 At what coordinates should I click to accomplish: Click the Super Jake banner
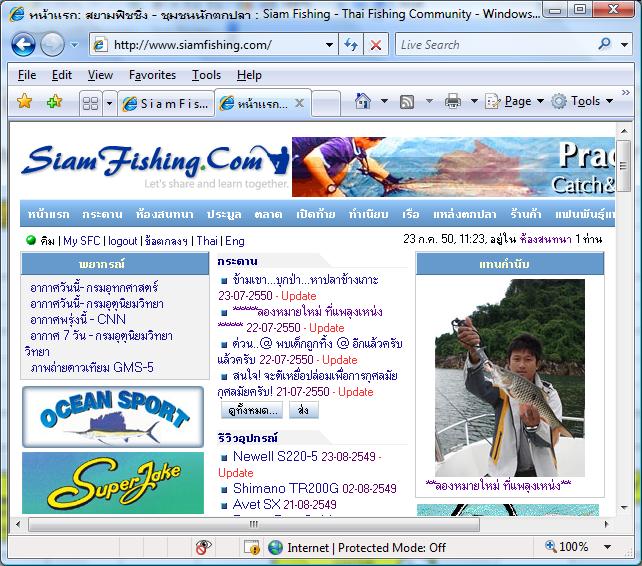[x=113, y=483]
